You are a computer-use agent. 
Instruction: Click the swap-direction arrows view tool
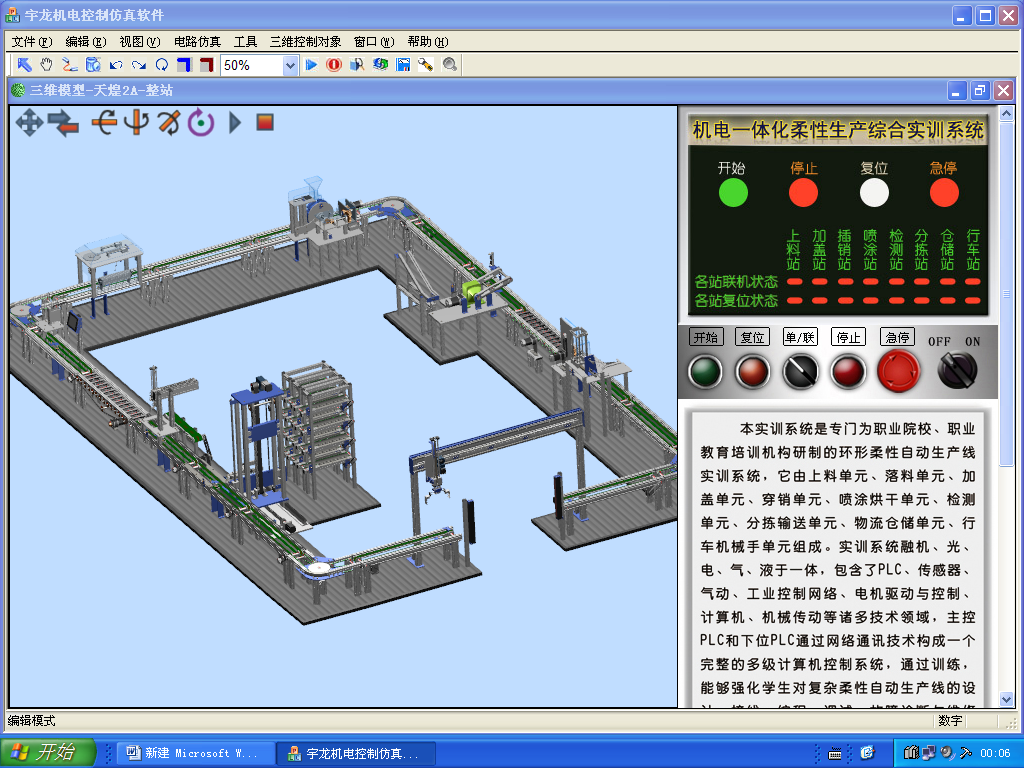click(63, 122)
